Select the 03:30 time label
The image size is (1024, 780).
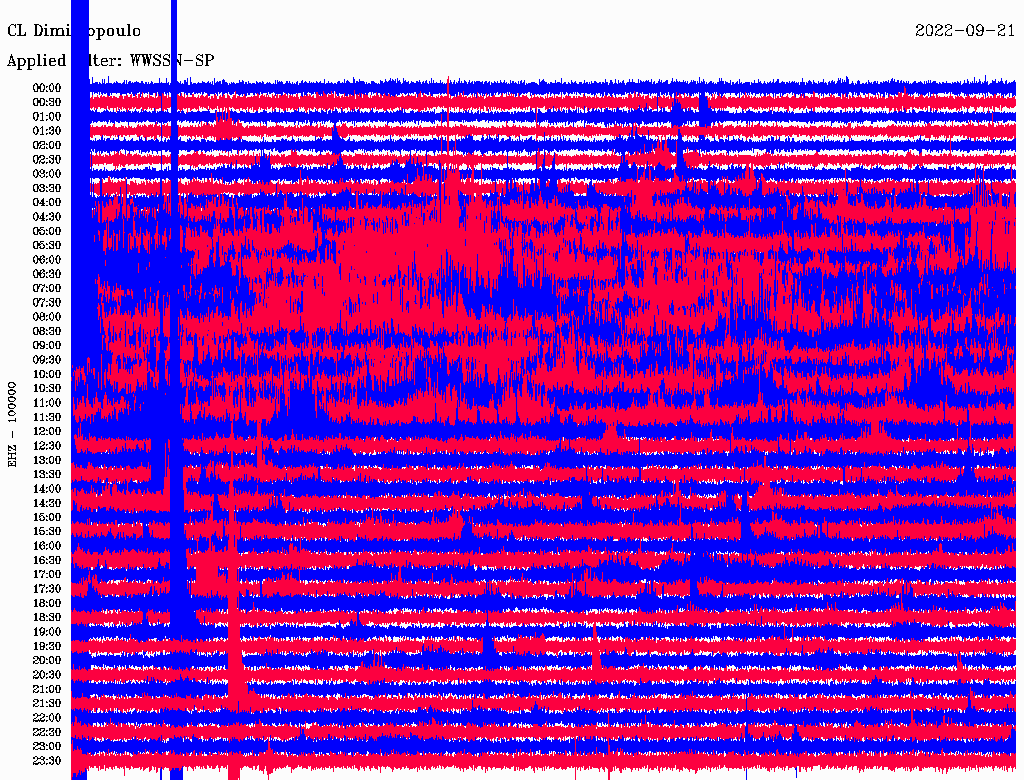[x=47, y=188]
